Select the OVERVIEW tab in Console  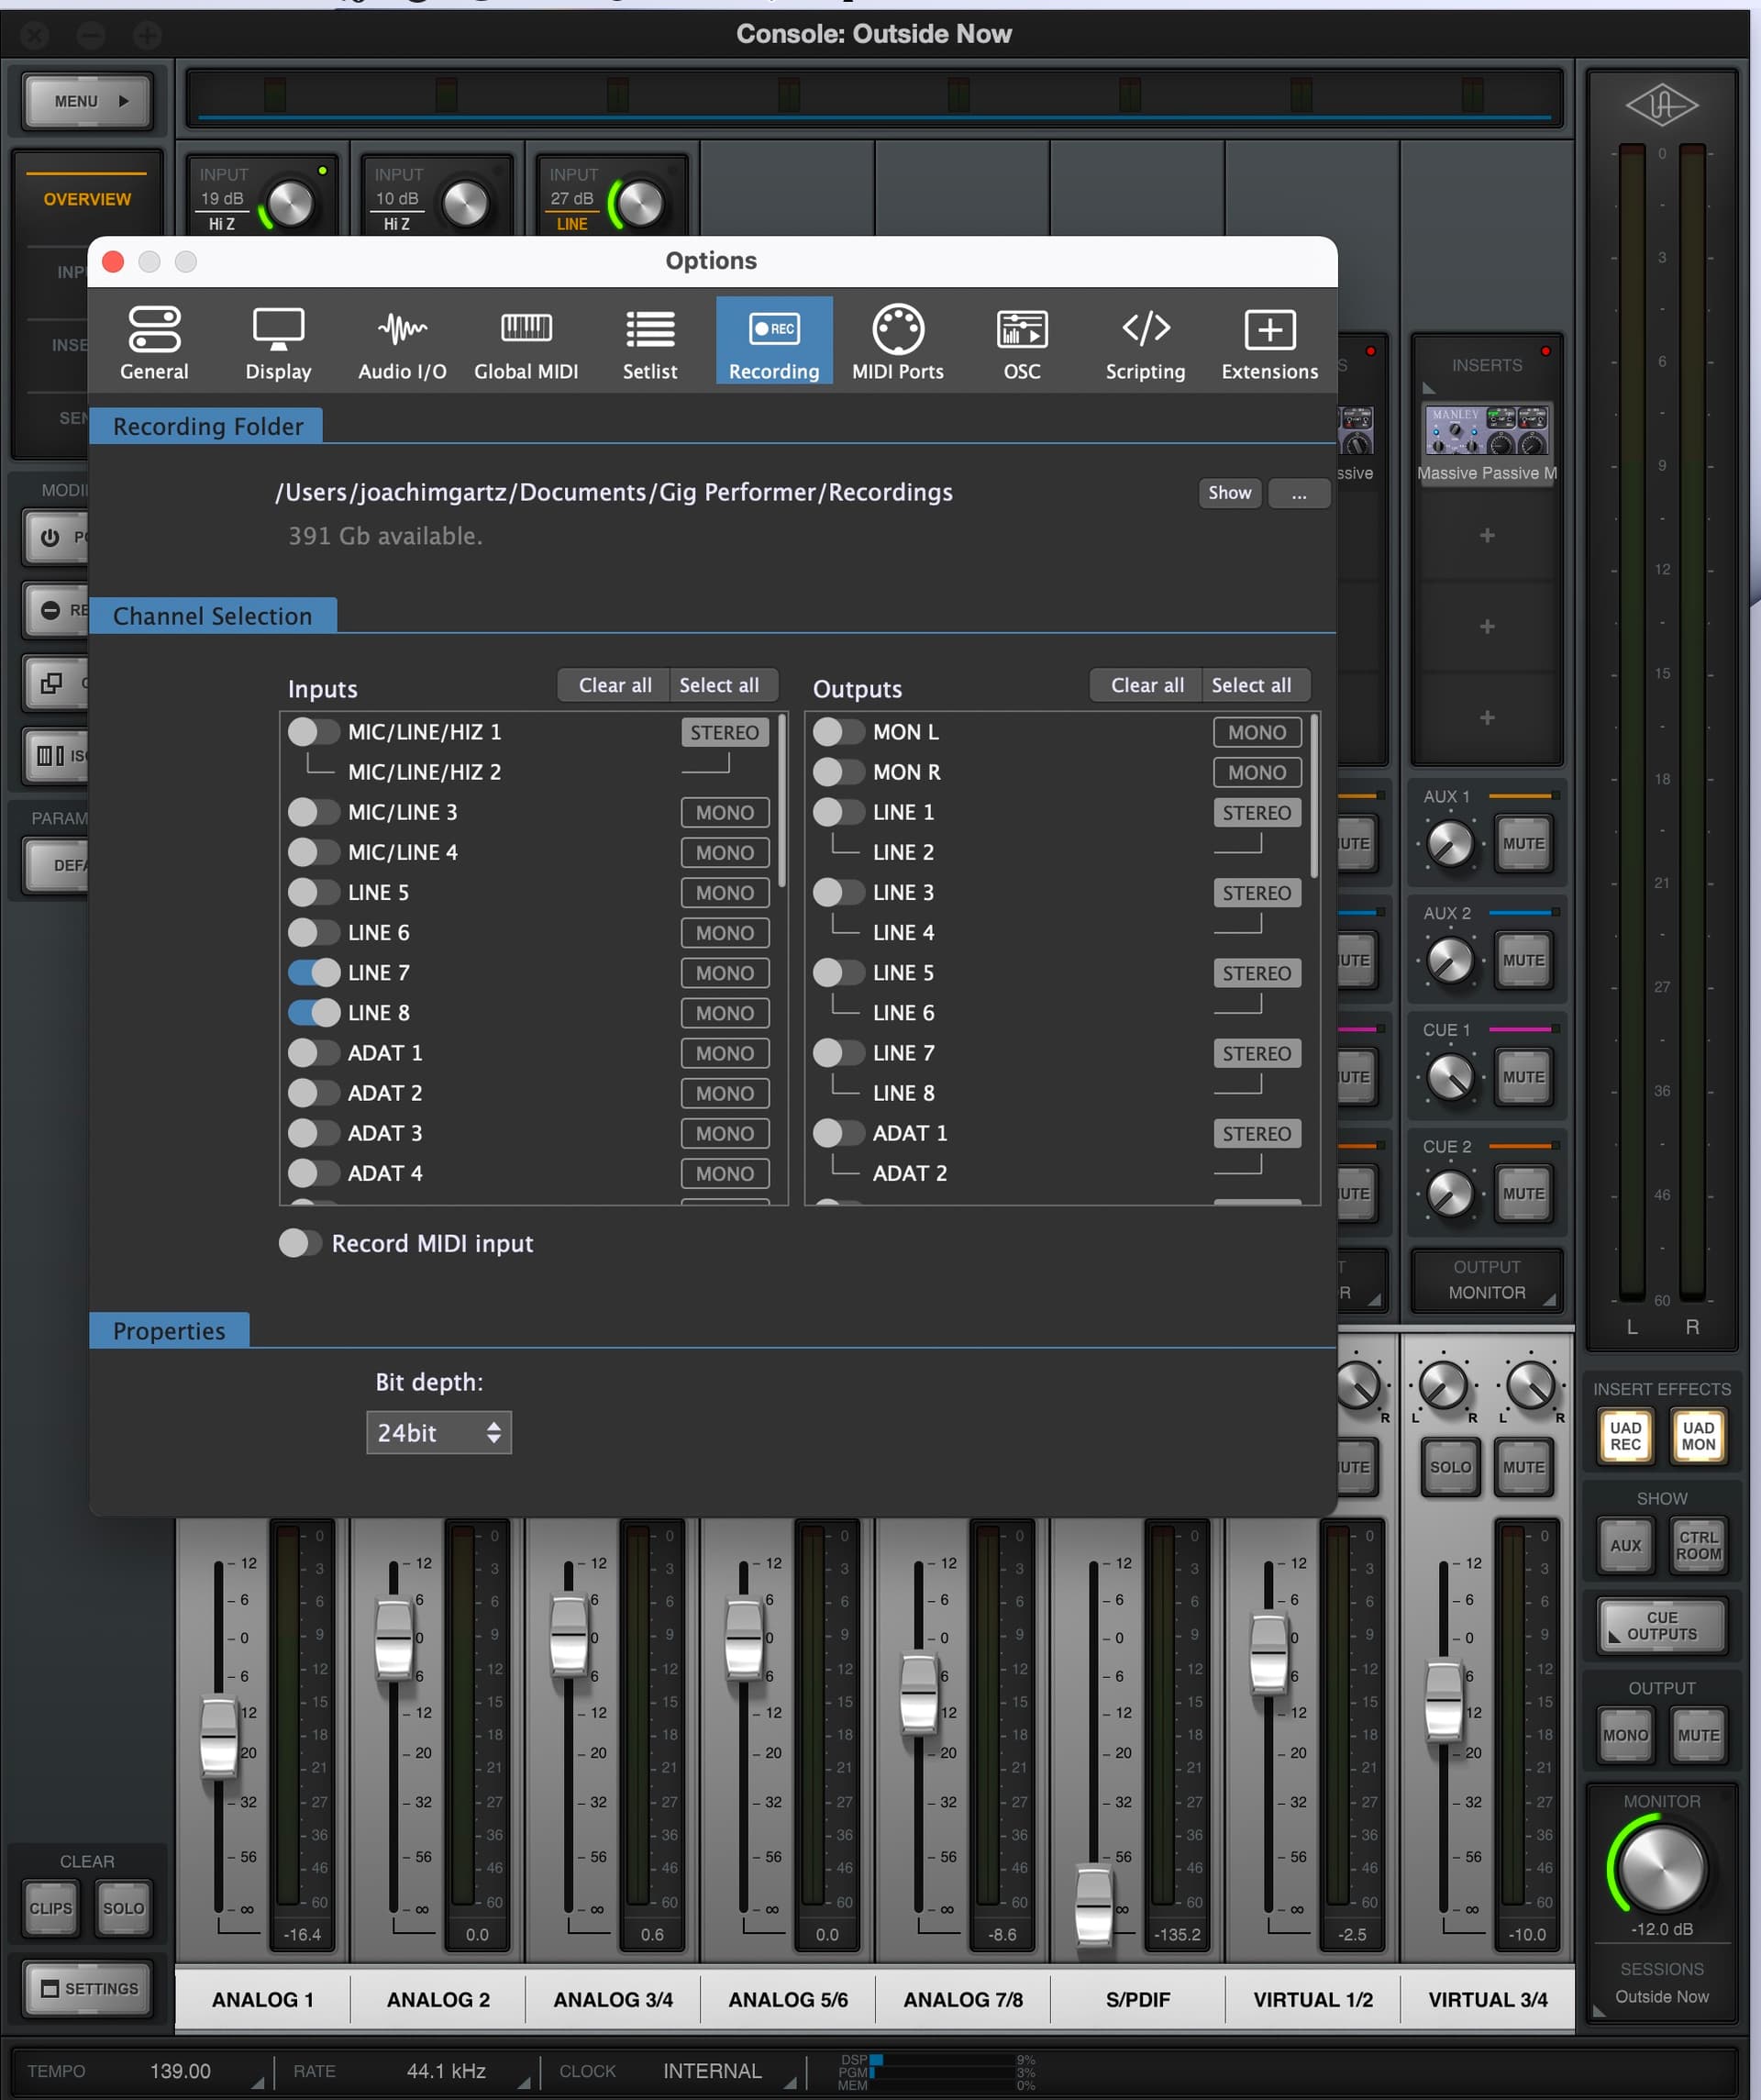(x=87, y=199)
